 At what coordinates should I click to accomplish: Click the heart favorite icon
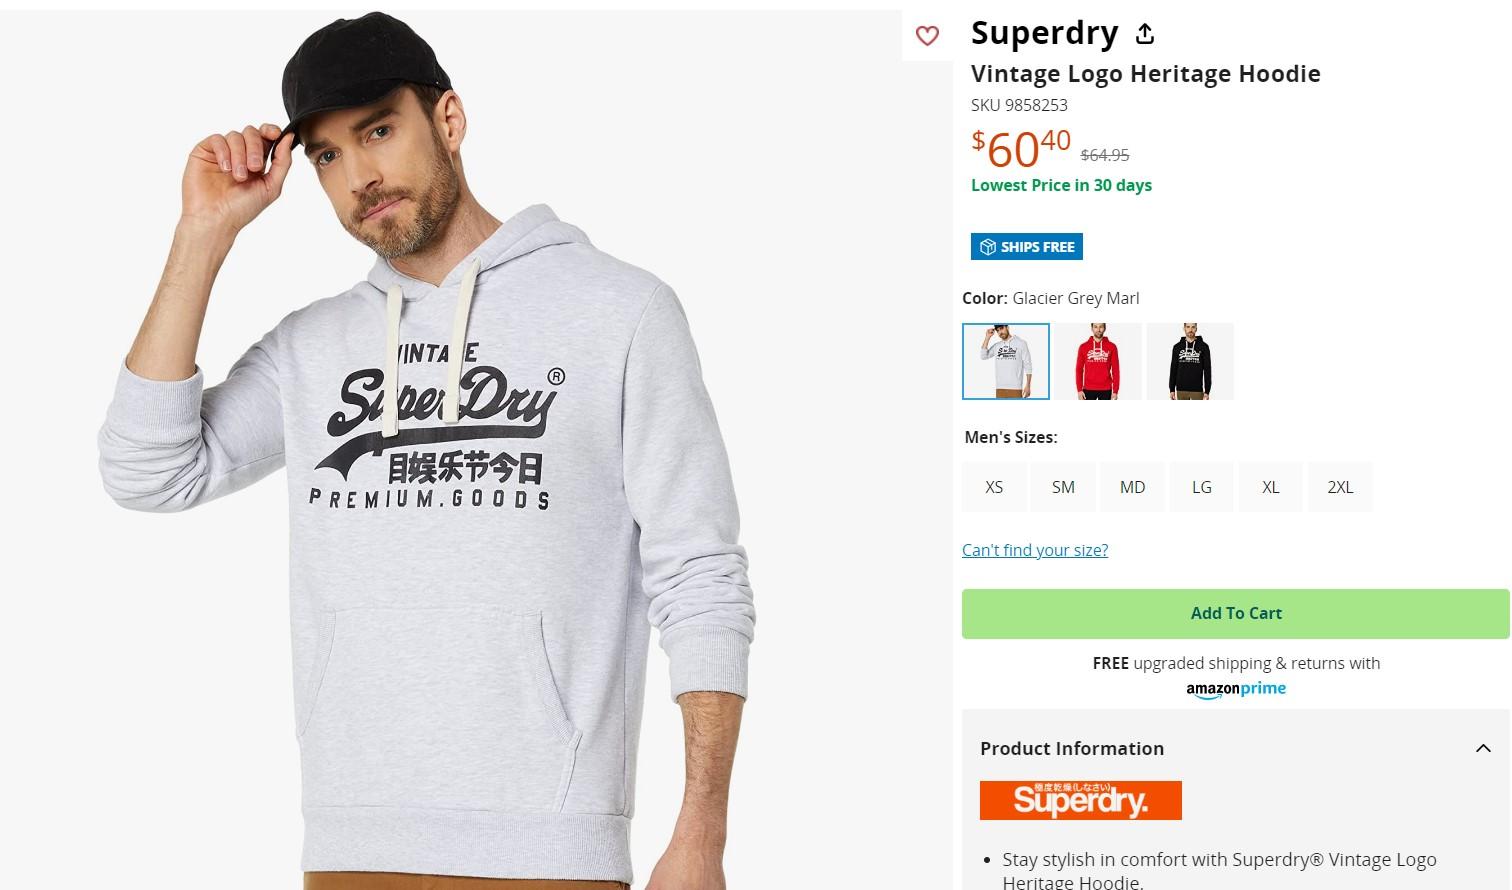[927, 36]
